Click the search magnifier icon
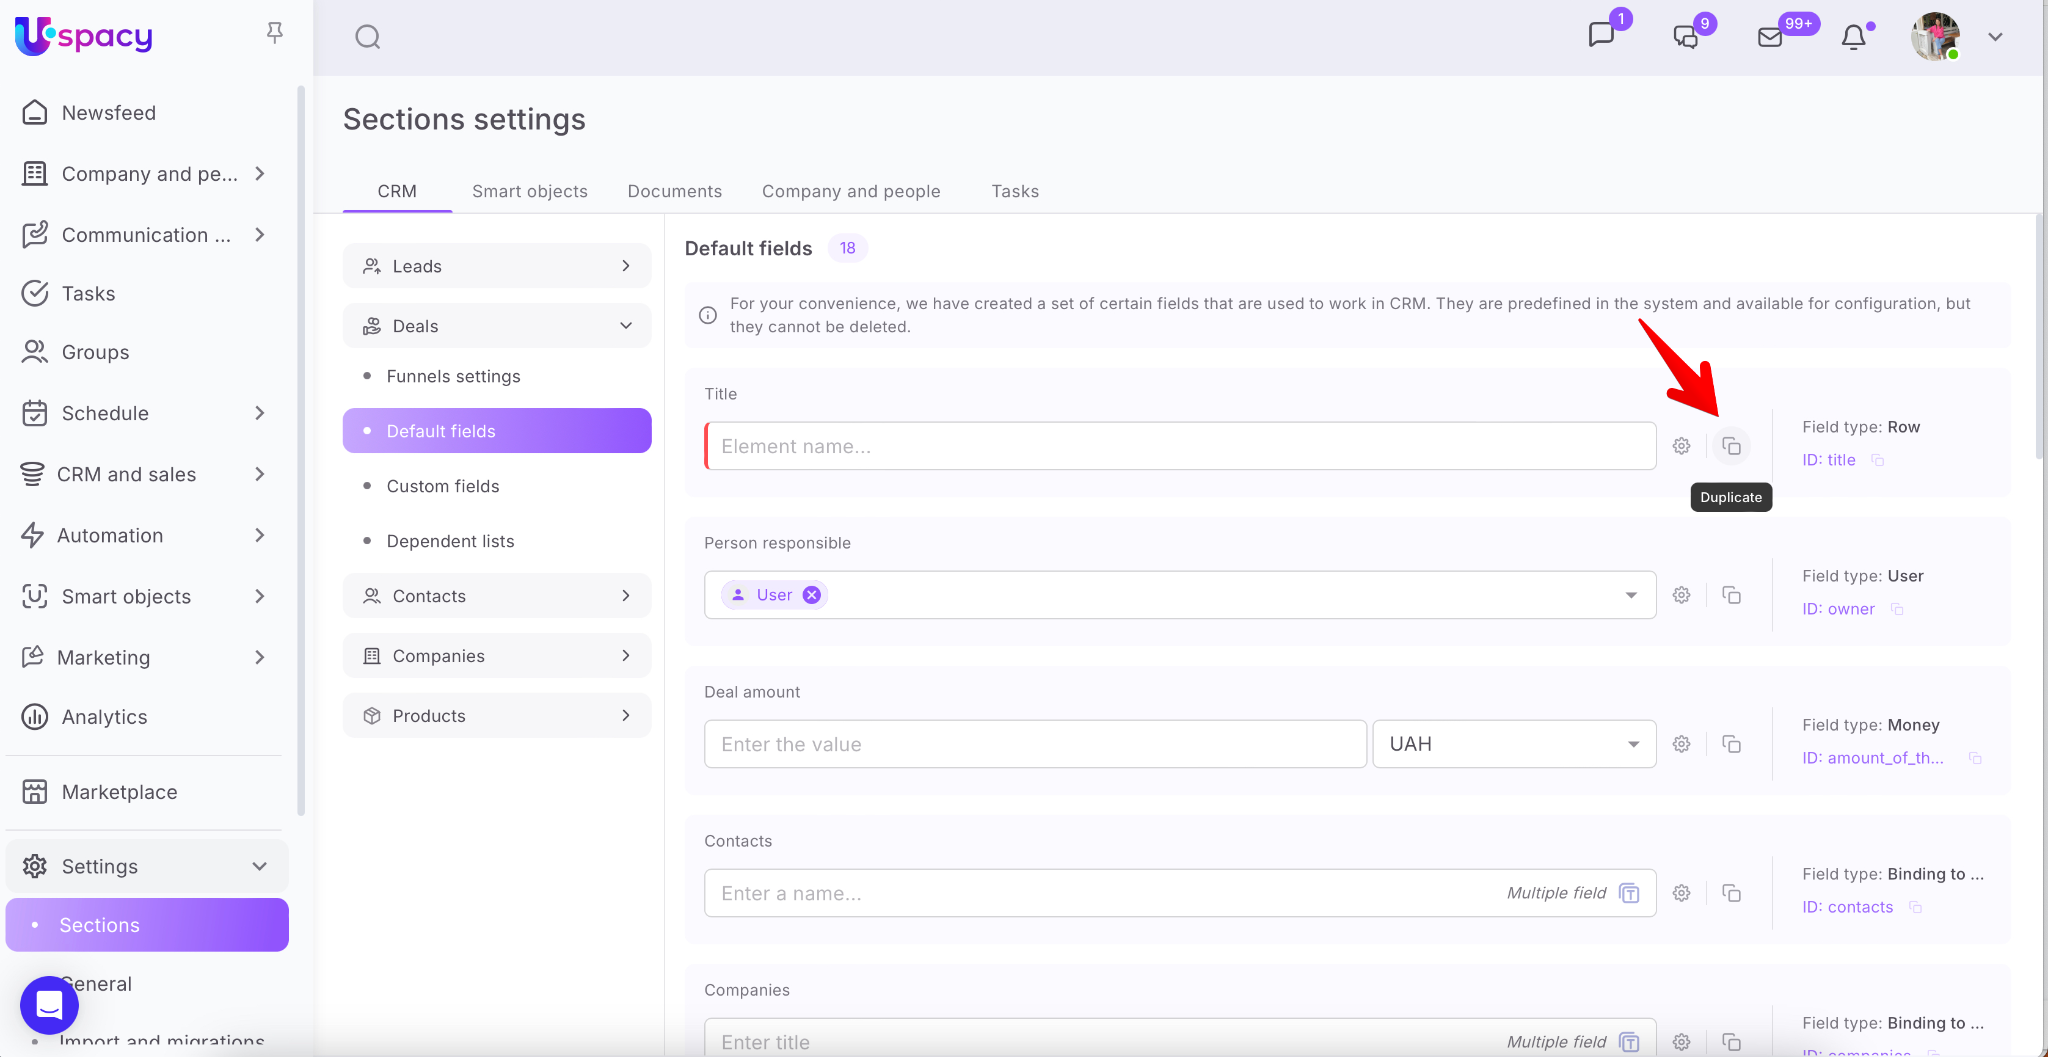The image size is (2048, 1057). (368, 37)
